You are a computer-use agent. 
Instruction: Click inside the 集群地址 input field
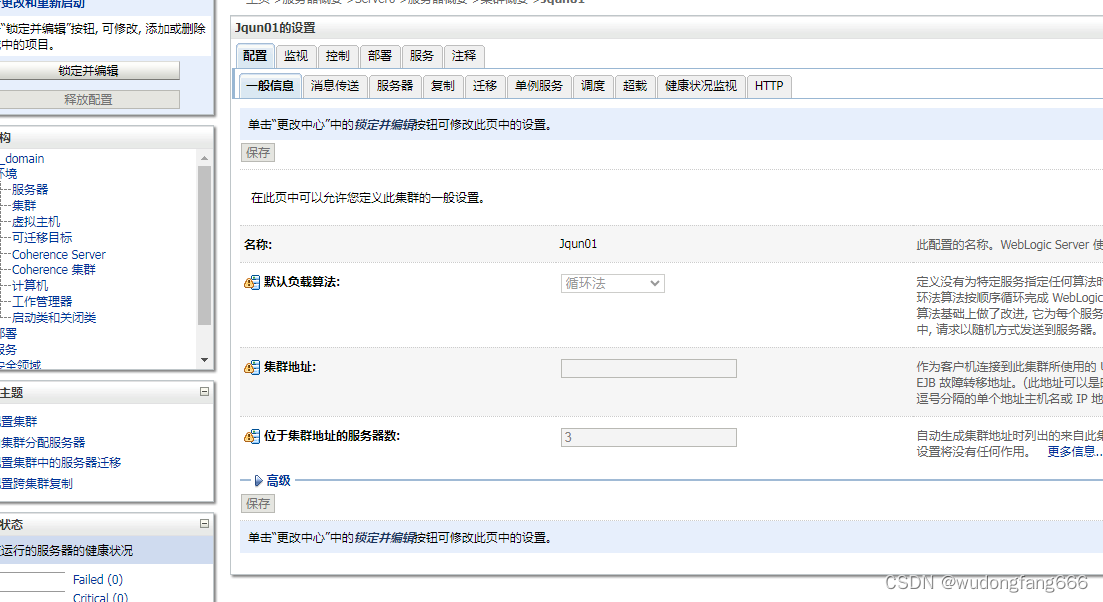pos(648,368)
